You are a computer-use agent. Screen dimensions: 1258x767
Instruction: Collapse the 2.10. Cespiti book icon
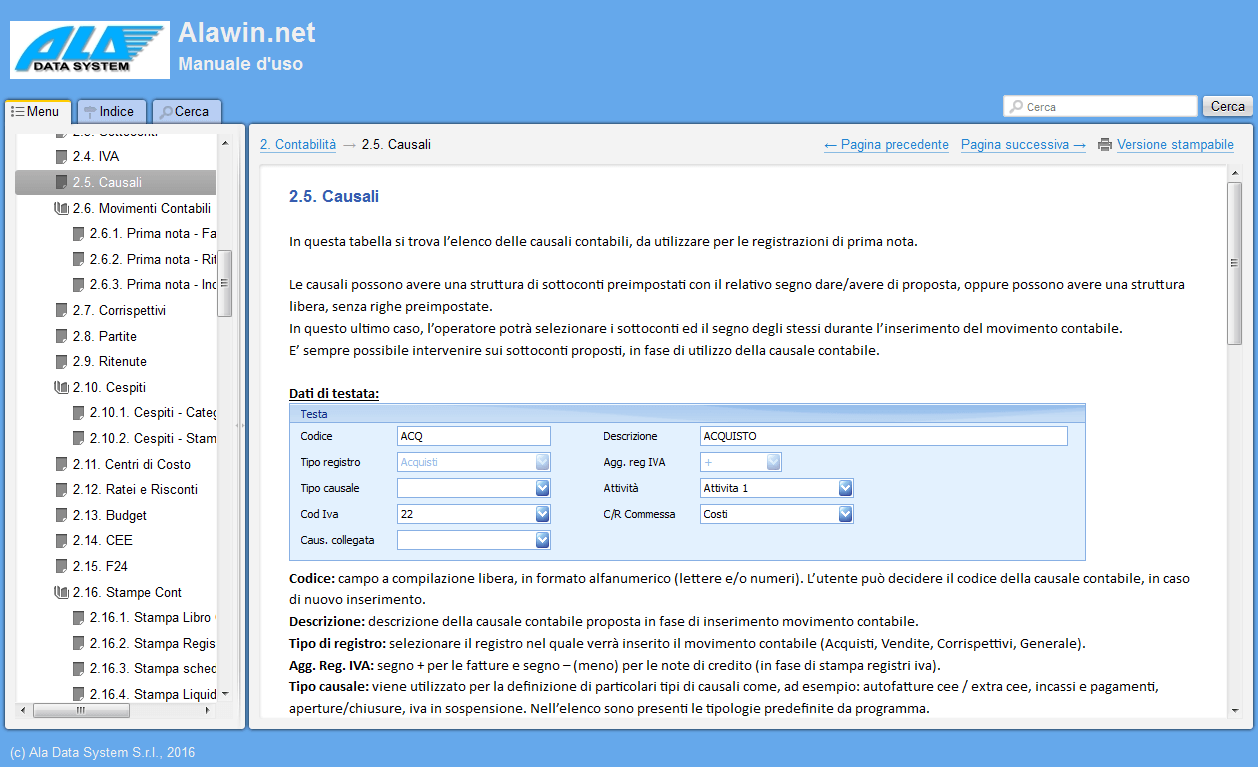click(61, 387)
